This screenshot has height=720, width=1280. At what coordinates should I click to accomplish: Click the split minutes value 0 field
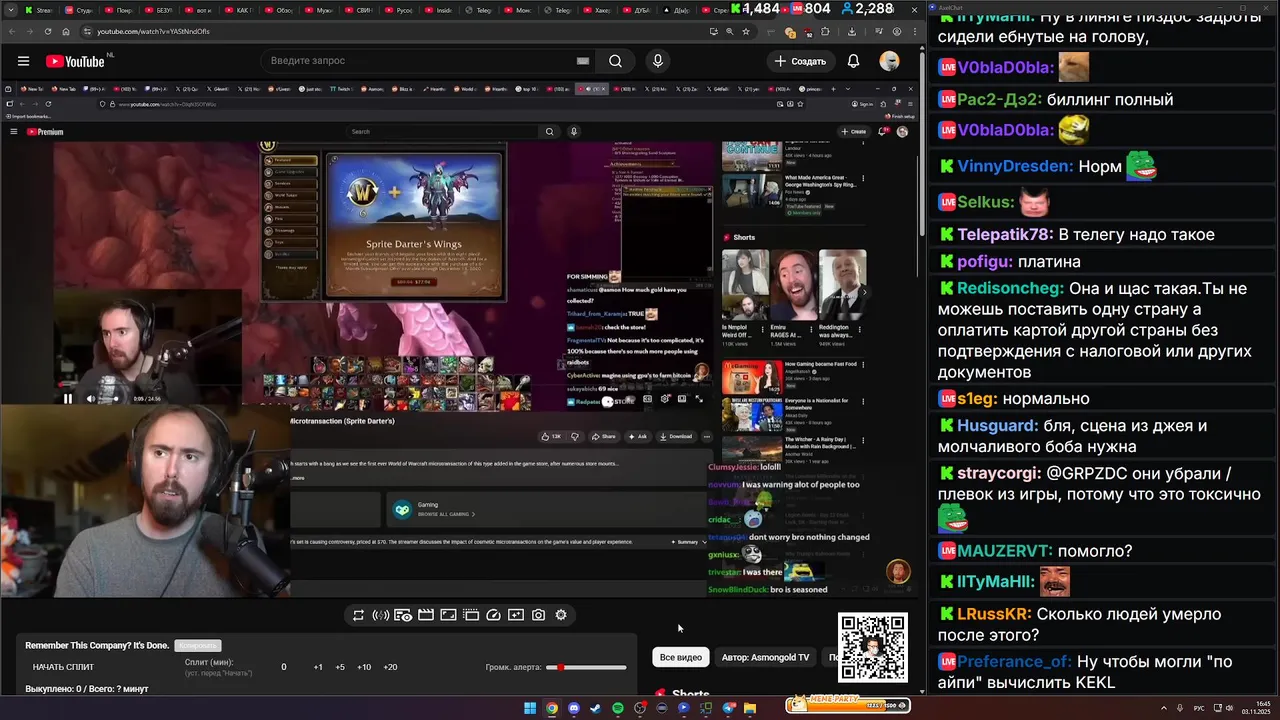coord(283,667)
